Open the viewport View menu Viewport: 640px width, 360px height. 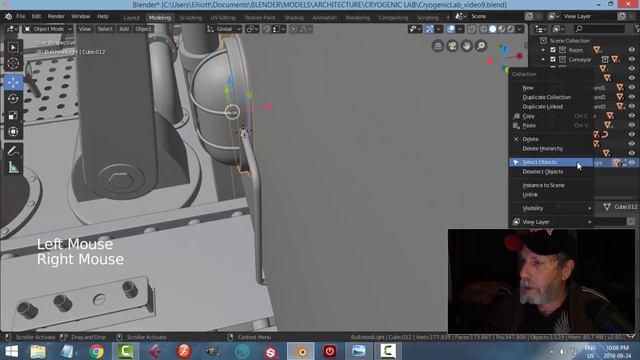[x=84, y=29]
